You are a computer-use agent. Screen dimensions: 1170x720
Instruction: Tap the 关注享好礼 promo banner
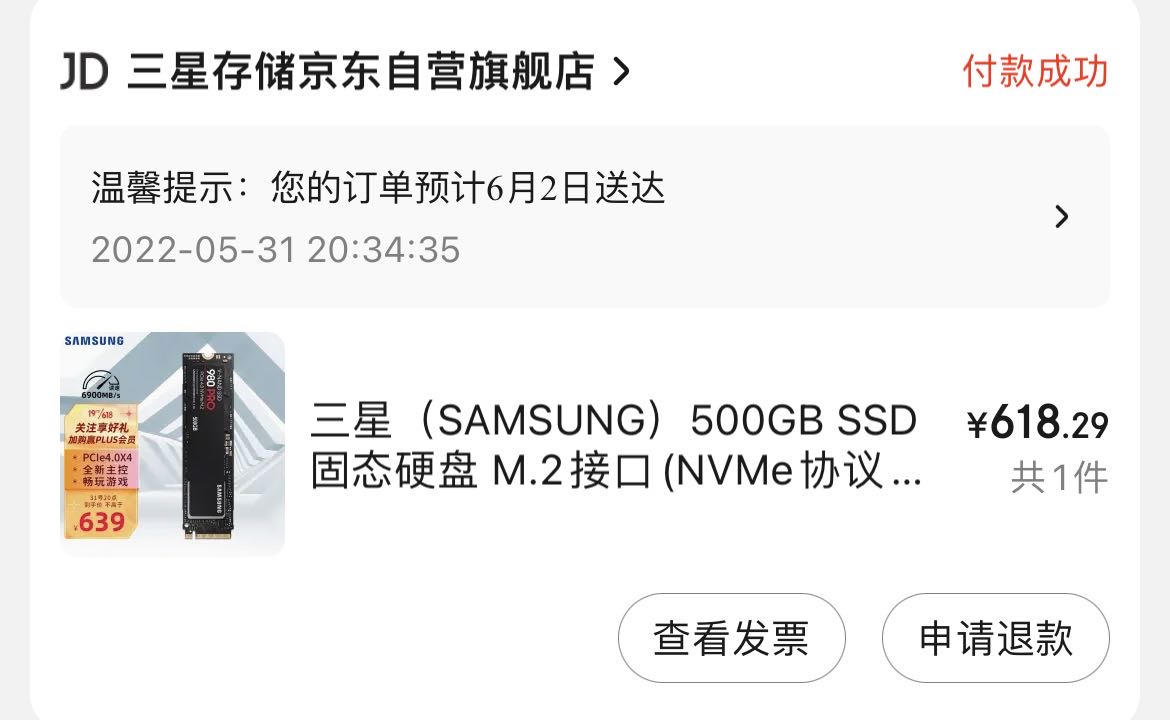[101, 428]
